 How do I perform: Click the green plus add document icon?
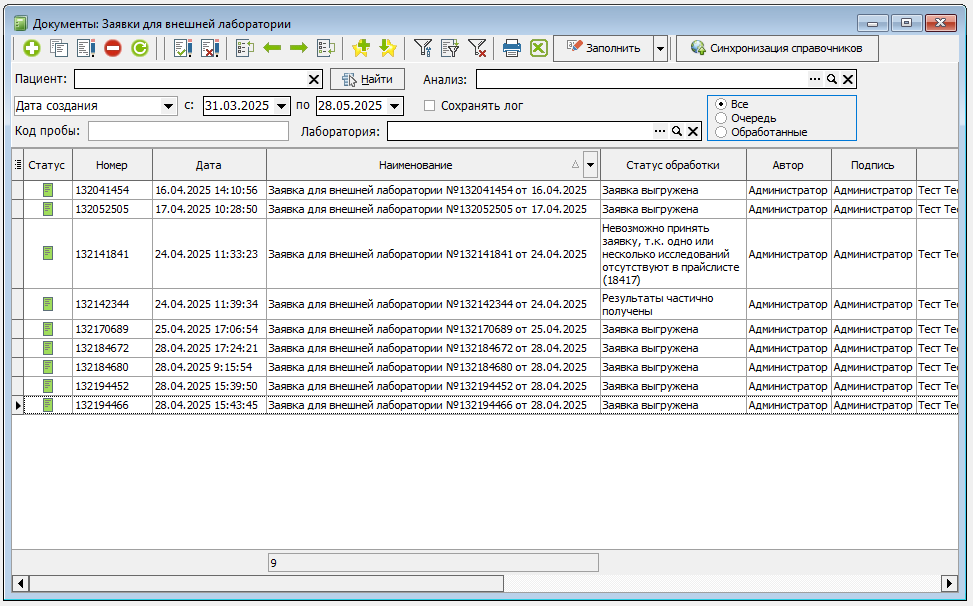pyautogui.click(x=32, y=48)
